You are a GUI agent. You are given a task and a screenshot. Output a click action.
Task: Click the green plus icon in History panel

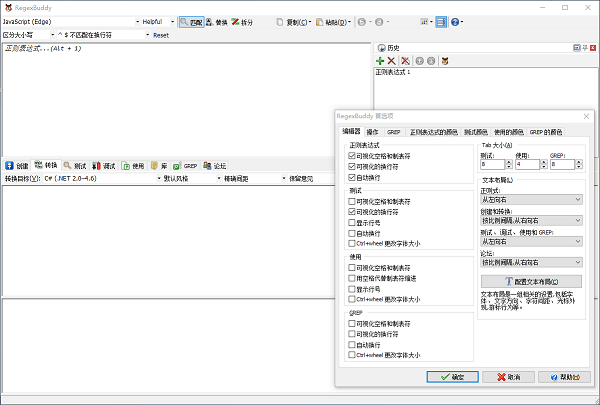(x=381, y=61)
